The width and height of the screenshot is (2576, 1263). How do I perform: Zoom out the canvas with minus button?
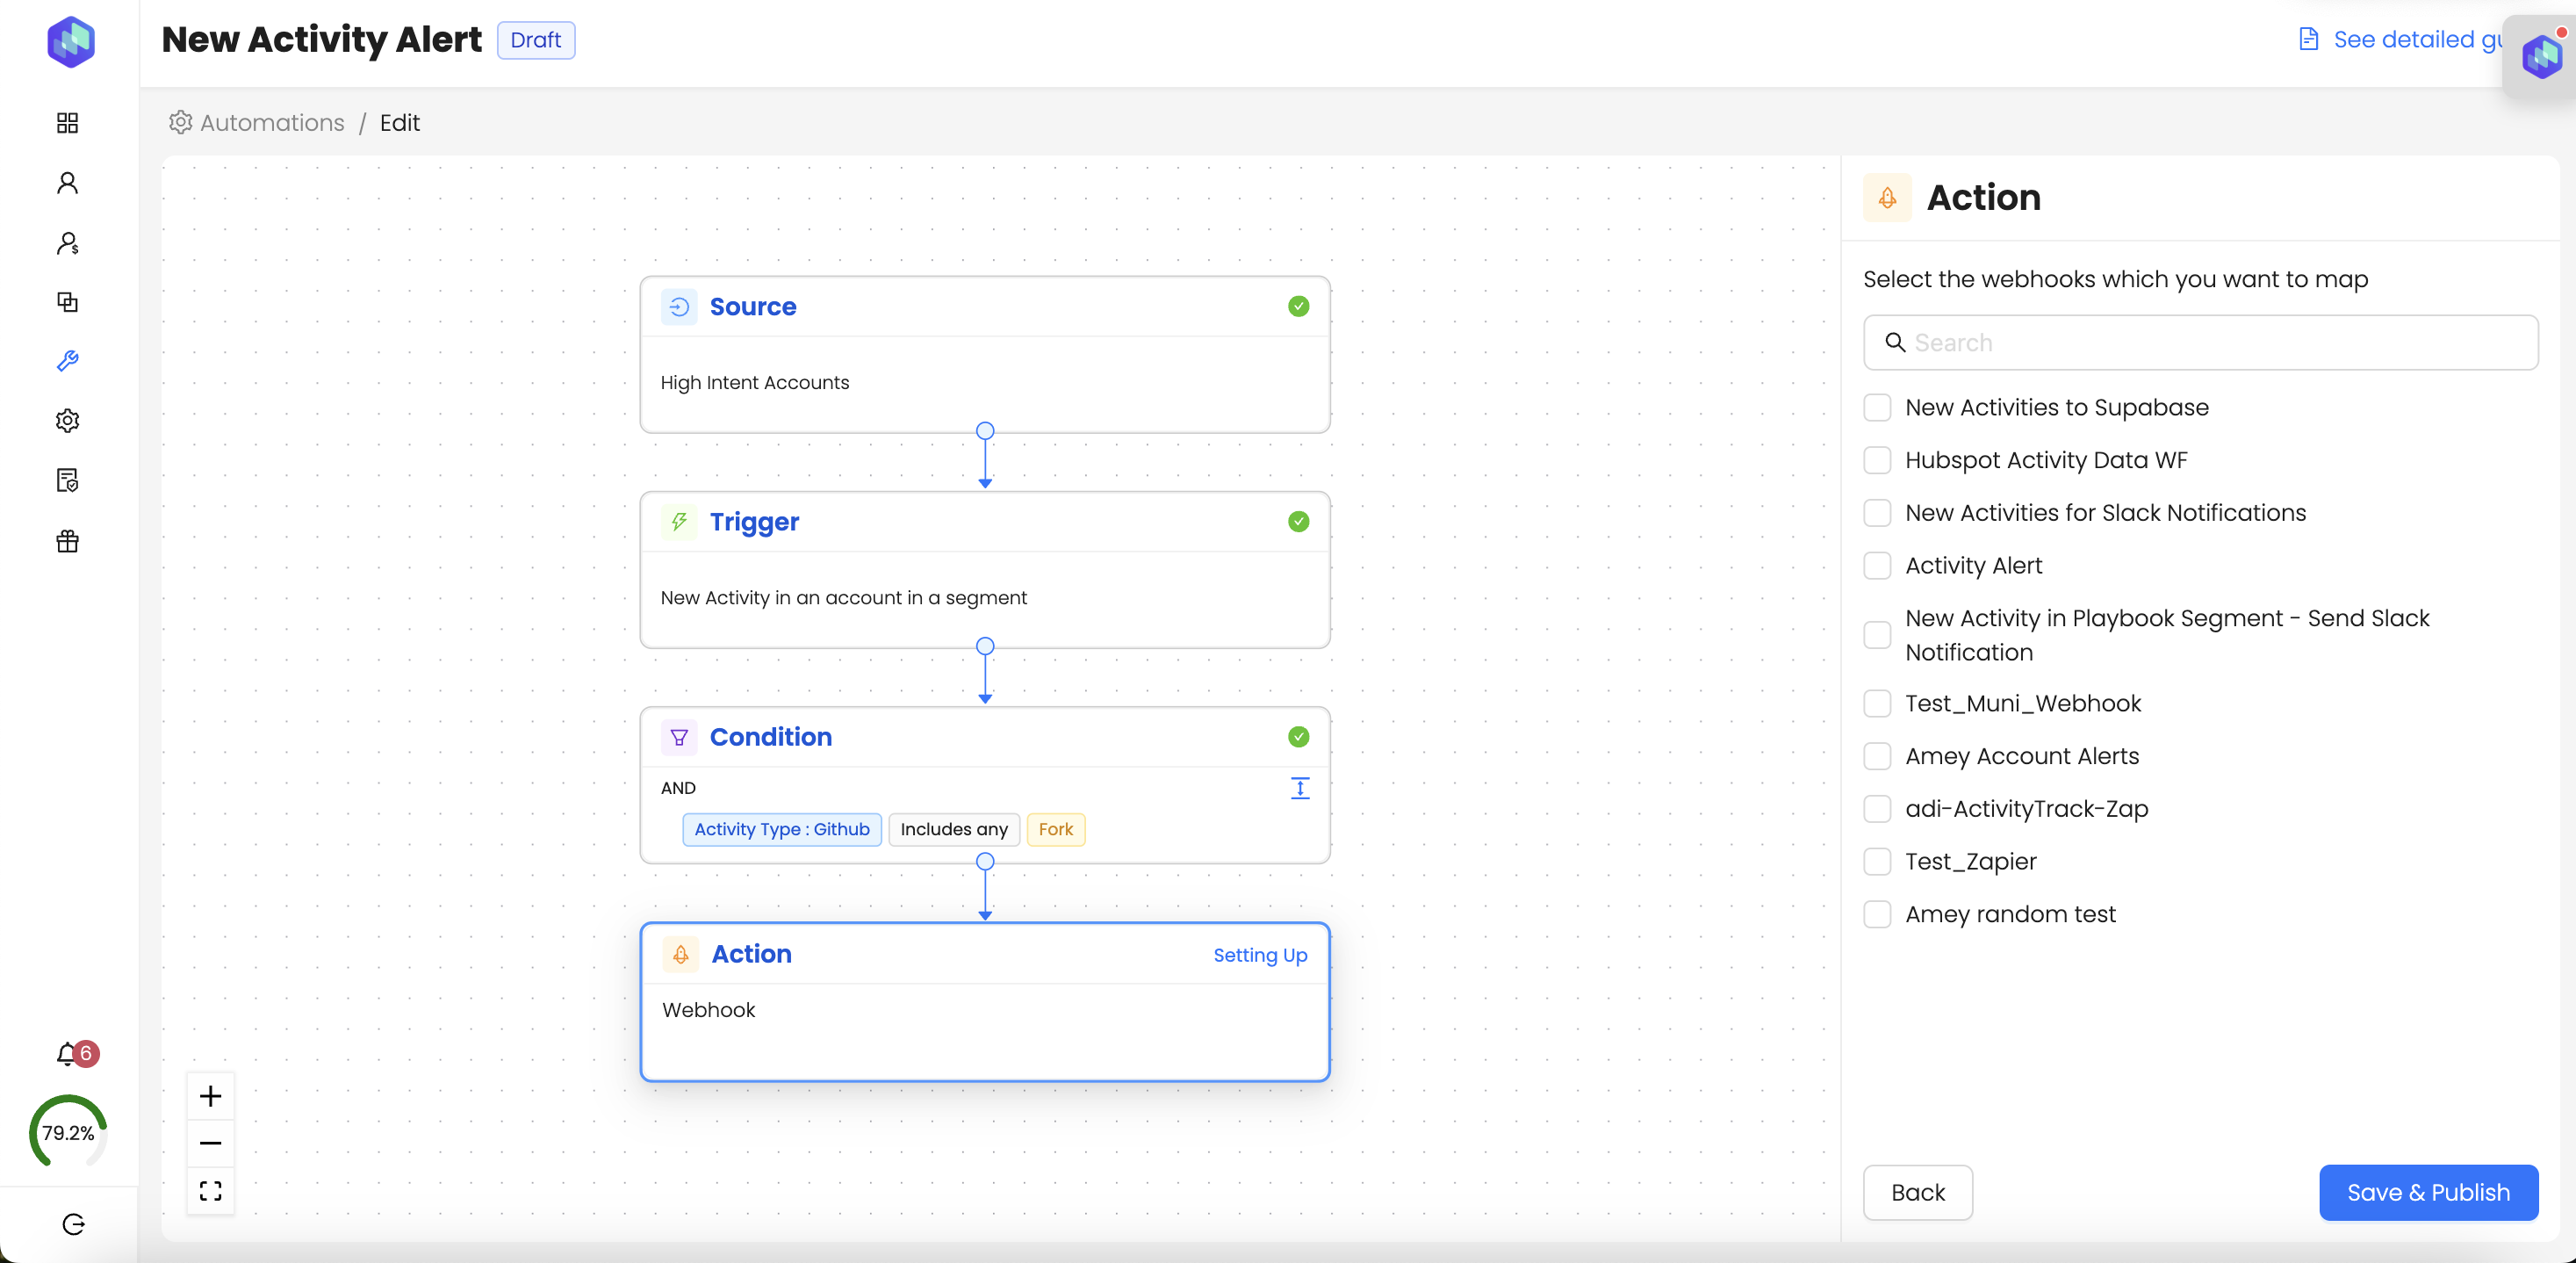tap(210, 1143)
